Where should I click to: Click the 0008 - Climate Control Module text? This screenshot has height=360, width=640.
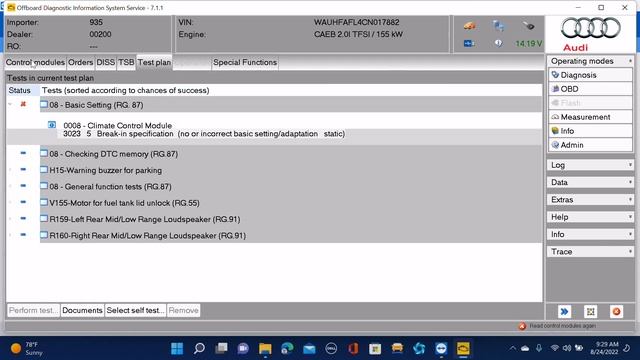pyautogui.click(x=118, y=125)
